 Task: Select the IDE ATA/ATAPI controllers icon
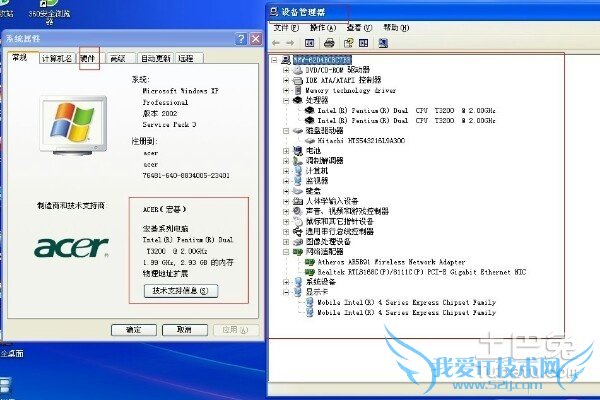(298, 80)
